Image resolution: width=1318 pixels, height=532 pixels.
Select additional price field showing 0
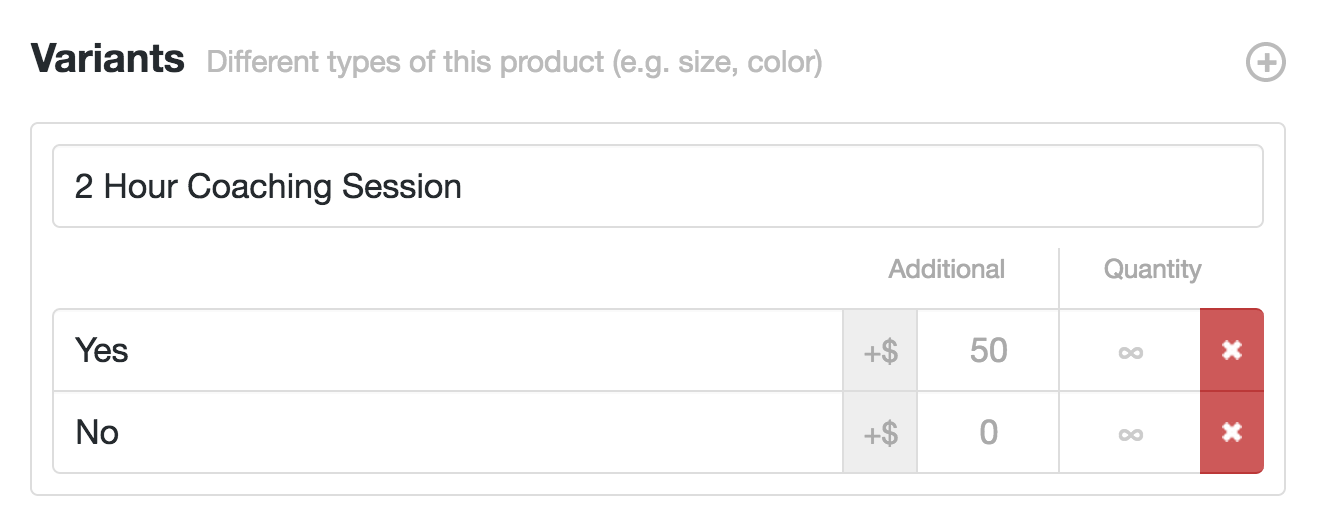coord(987,432)
